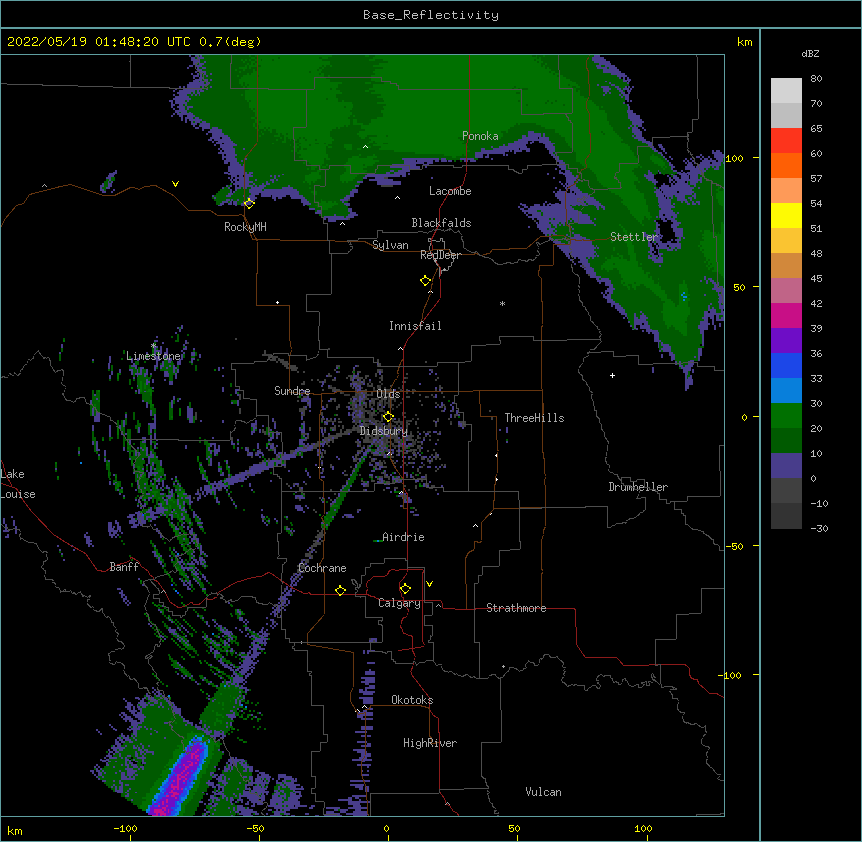Click the Lacombe city label
The height and width of the screenshot is (842, 862).
pos(450,191)
